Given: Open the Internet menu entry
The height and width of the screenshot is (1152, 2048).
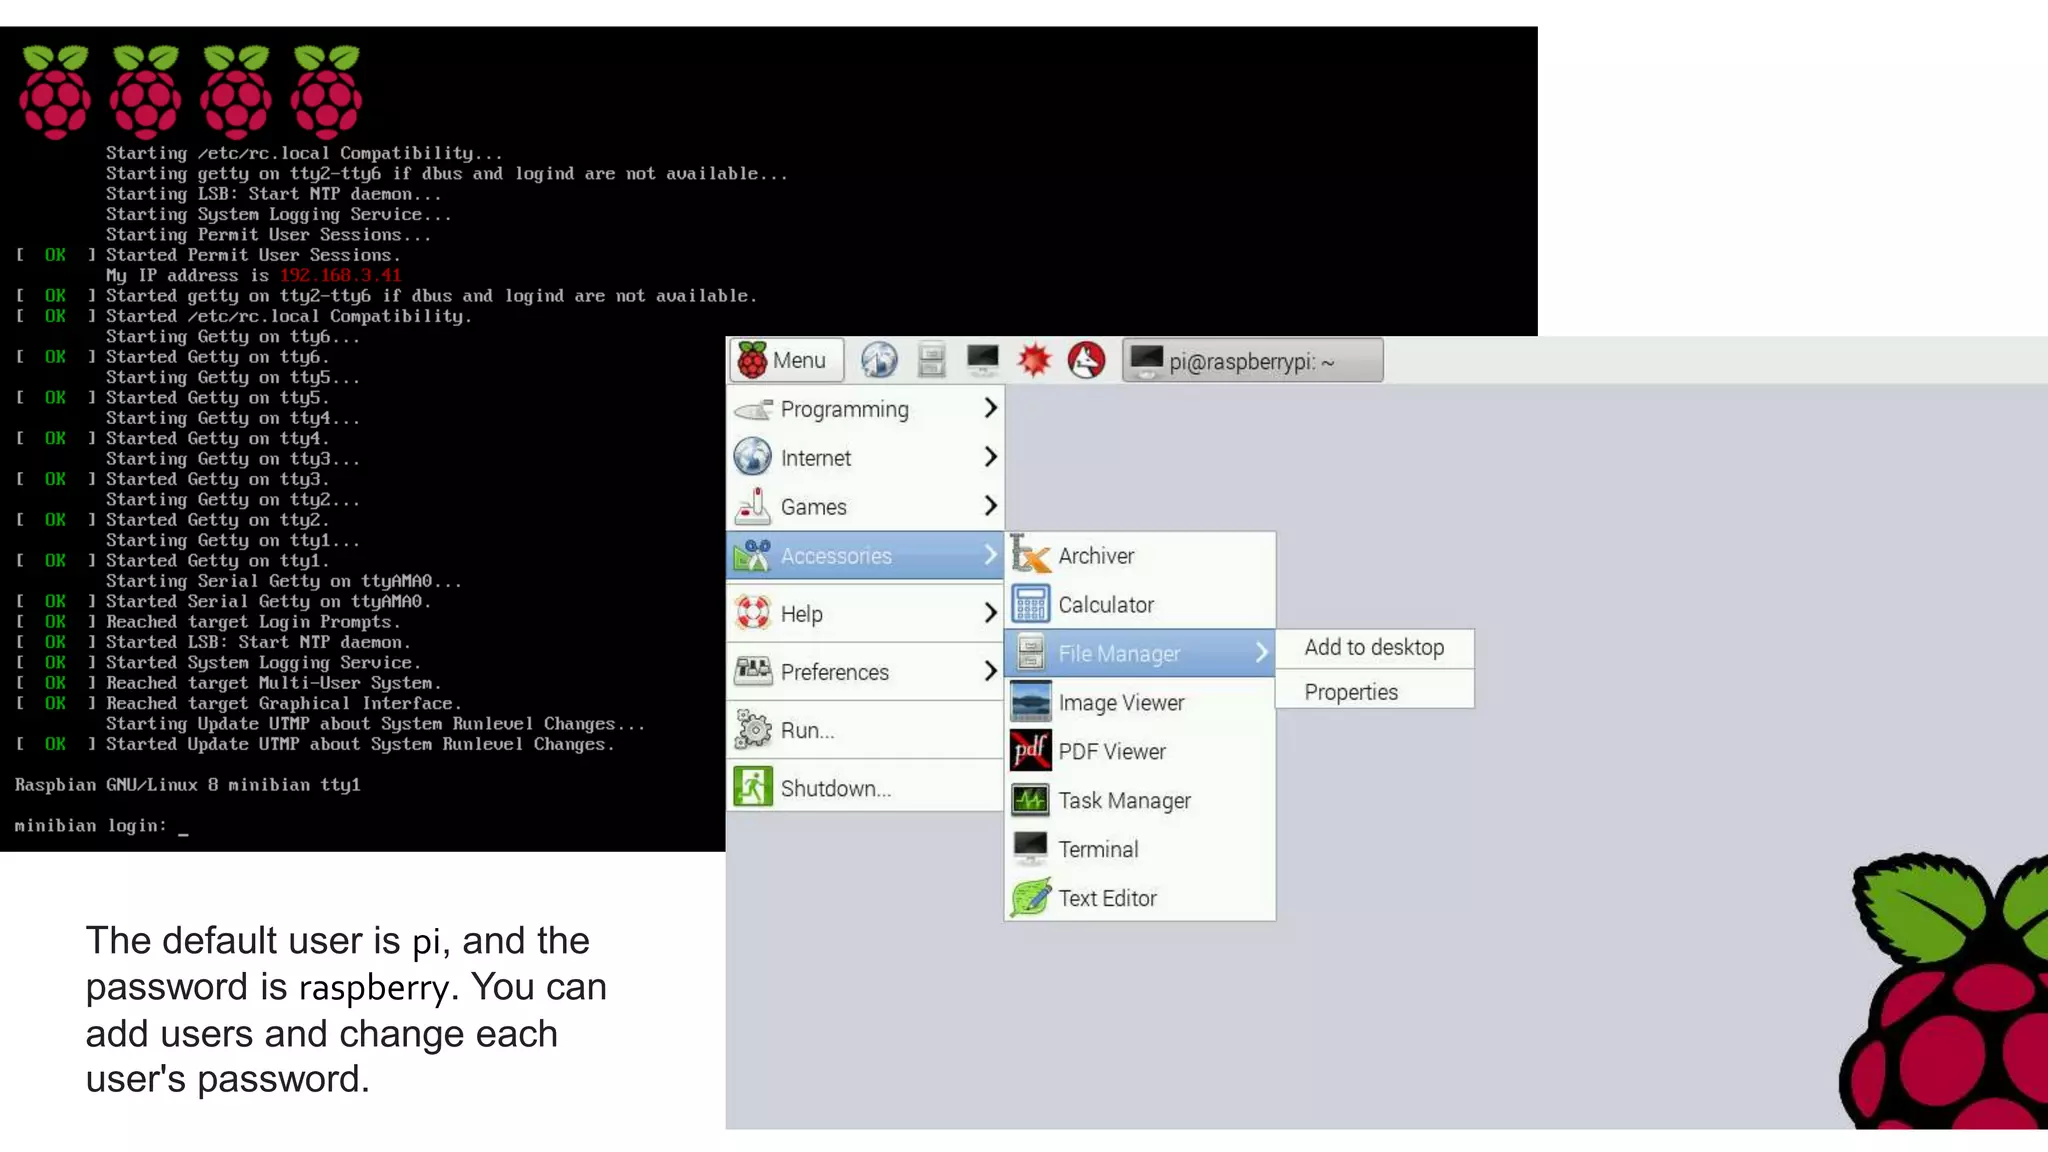Looking at the screenshot, I should coord(865,458).
